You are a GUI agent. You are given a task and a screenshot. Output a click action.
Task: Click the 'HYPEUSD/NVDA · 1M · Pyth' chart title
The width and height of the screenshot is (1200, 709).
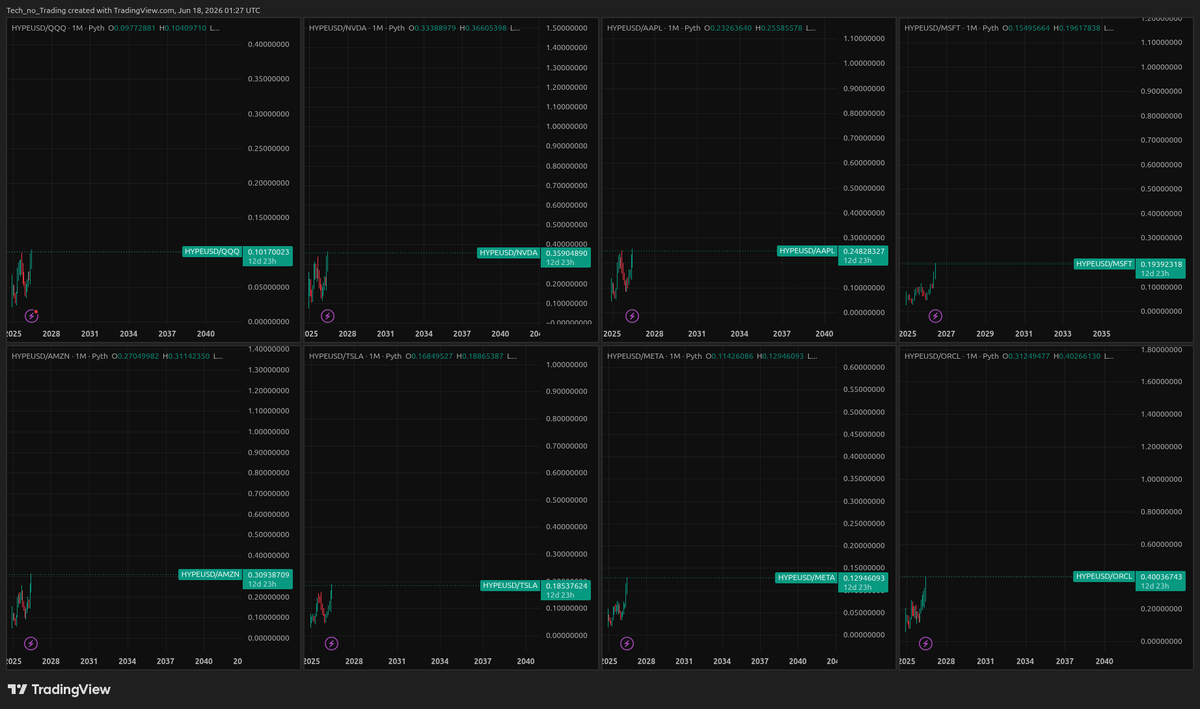click(357, 28)
